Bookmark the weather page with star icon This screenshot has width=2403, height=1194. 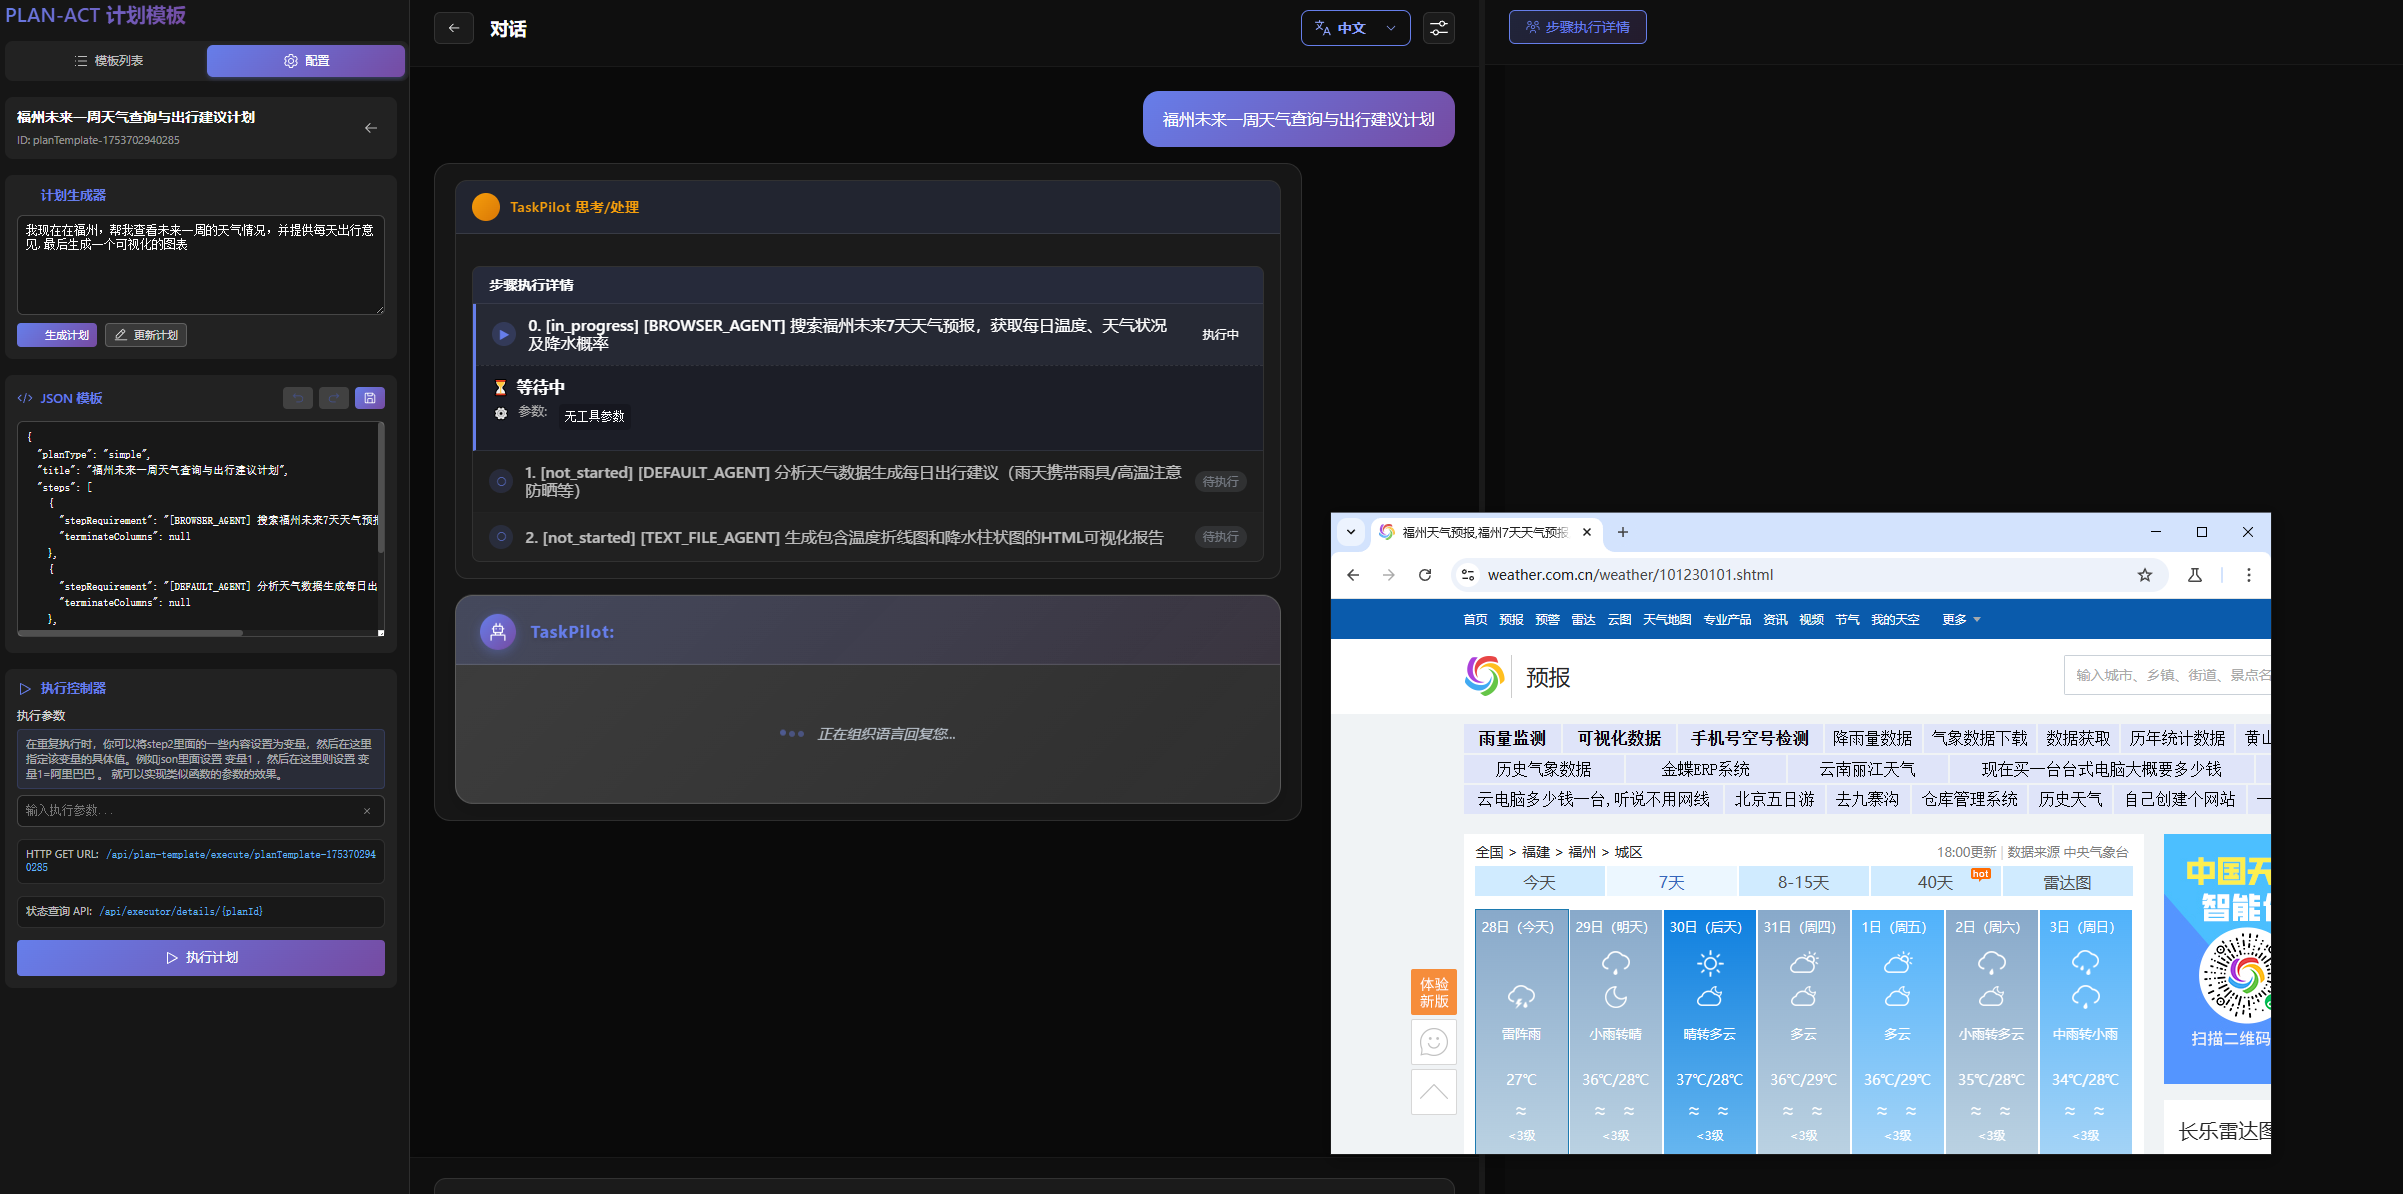point(2144,575)
